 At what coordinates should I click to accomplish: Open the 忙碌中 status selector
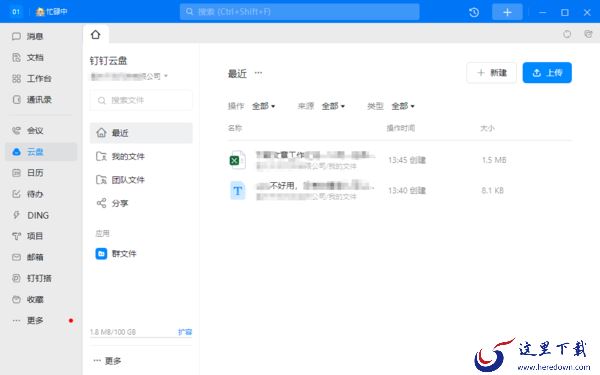tap(51, 12)
